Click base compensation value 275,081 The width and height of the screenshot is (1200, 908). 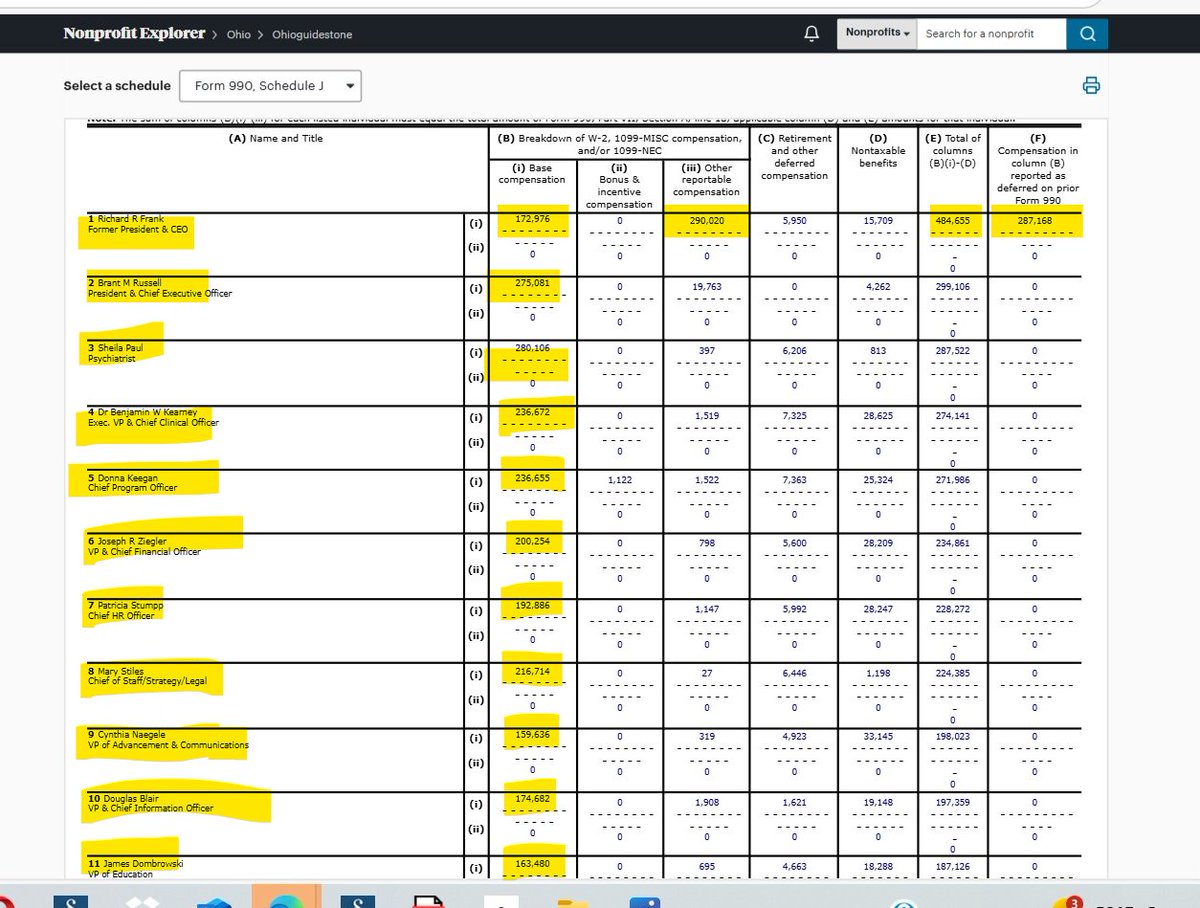coord(532,283)
